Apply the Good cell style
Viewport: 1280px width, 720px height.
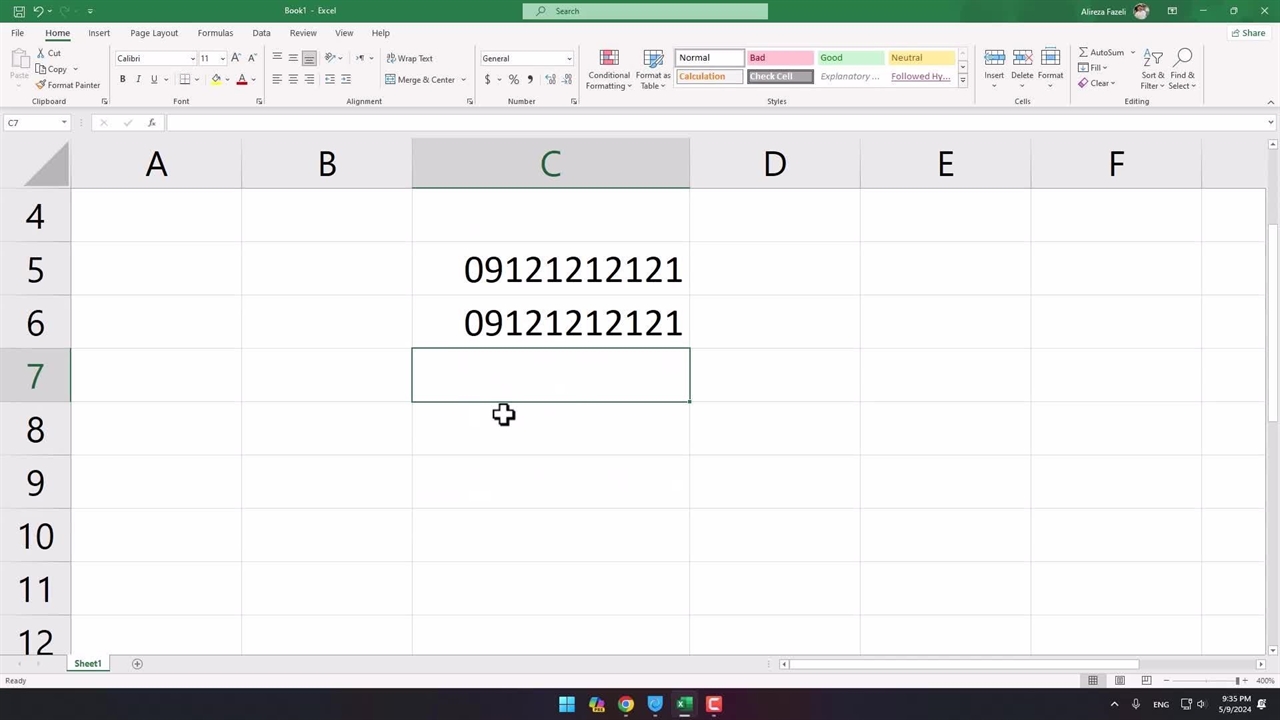[x=850, y=58]
